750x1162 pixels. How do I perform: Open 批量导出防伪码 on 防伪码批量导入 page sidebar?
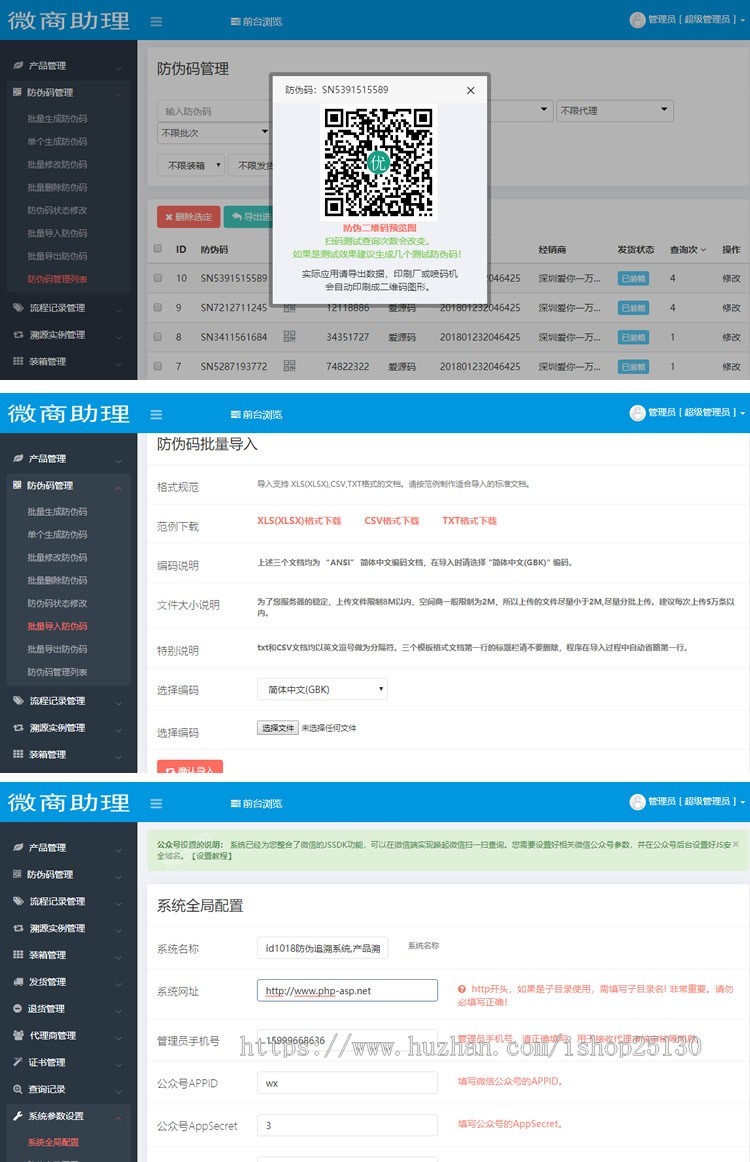57,649
